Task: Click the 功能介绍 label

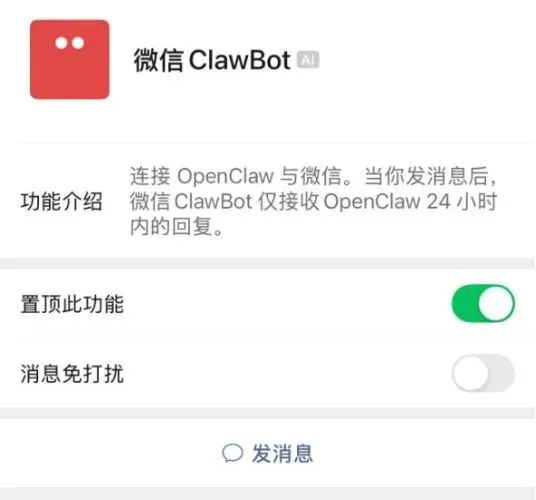Action: (x=62, y=201)
